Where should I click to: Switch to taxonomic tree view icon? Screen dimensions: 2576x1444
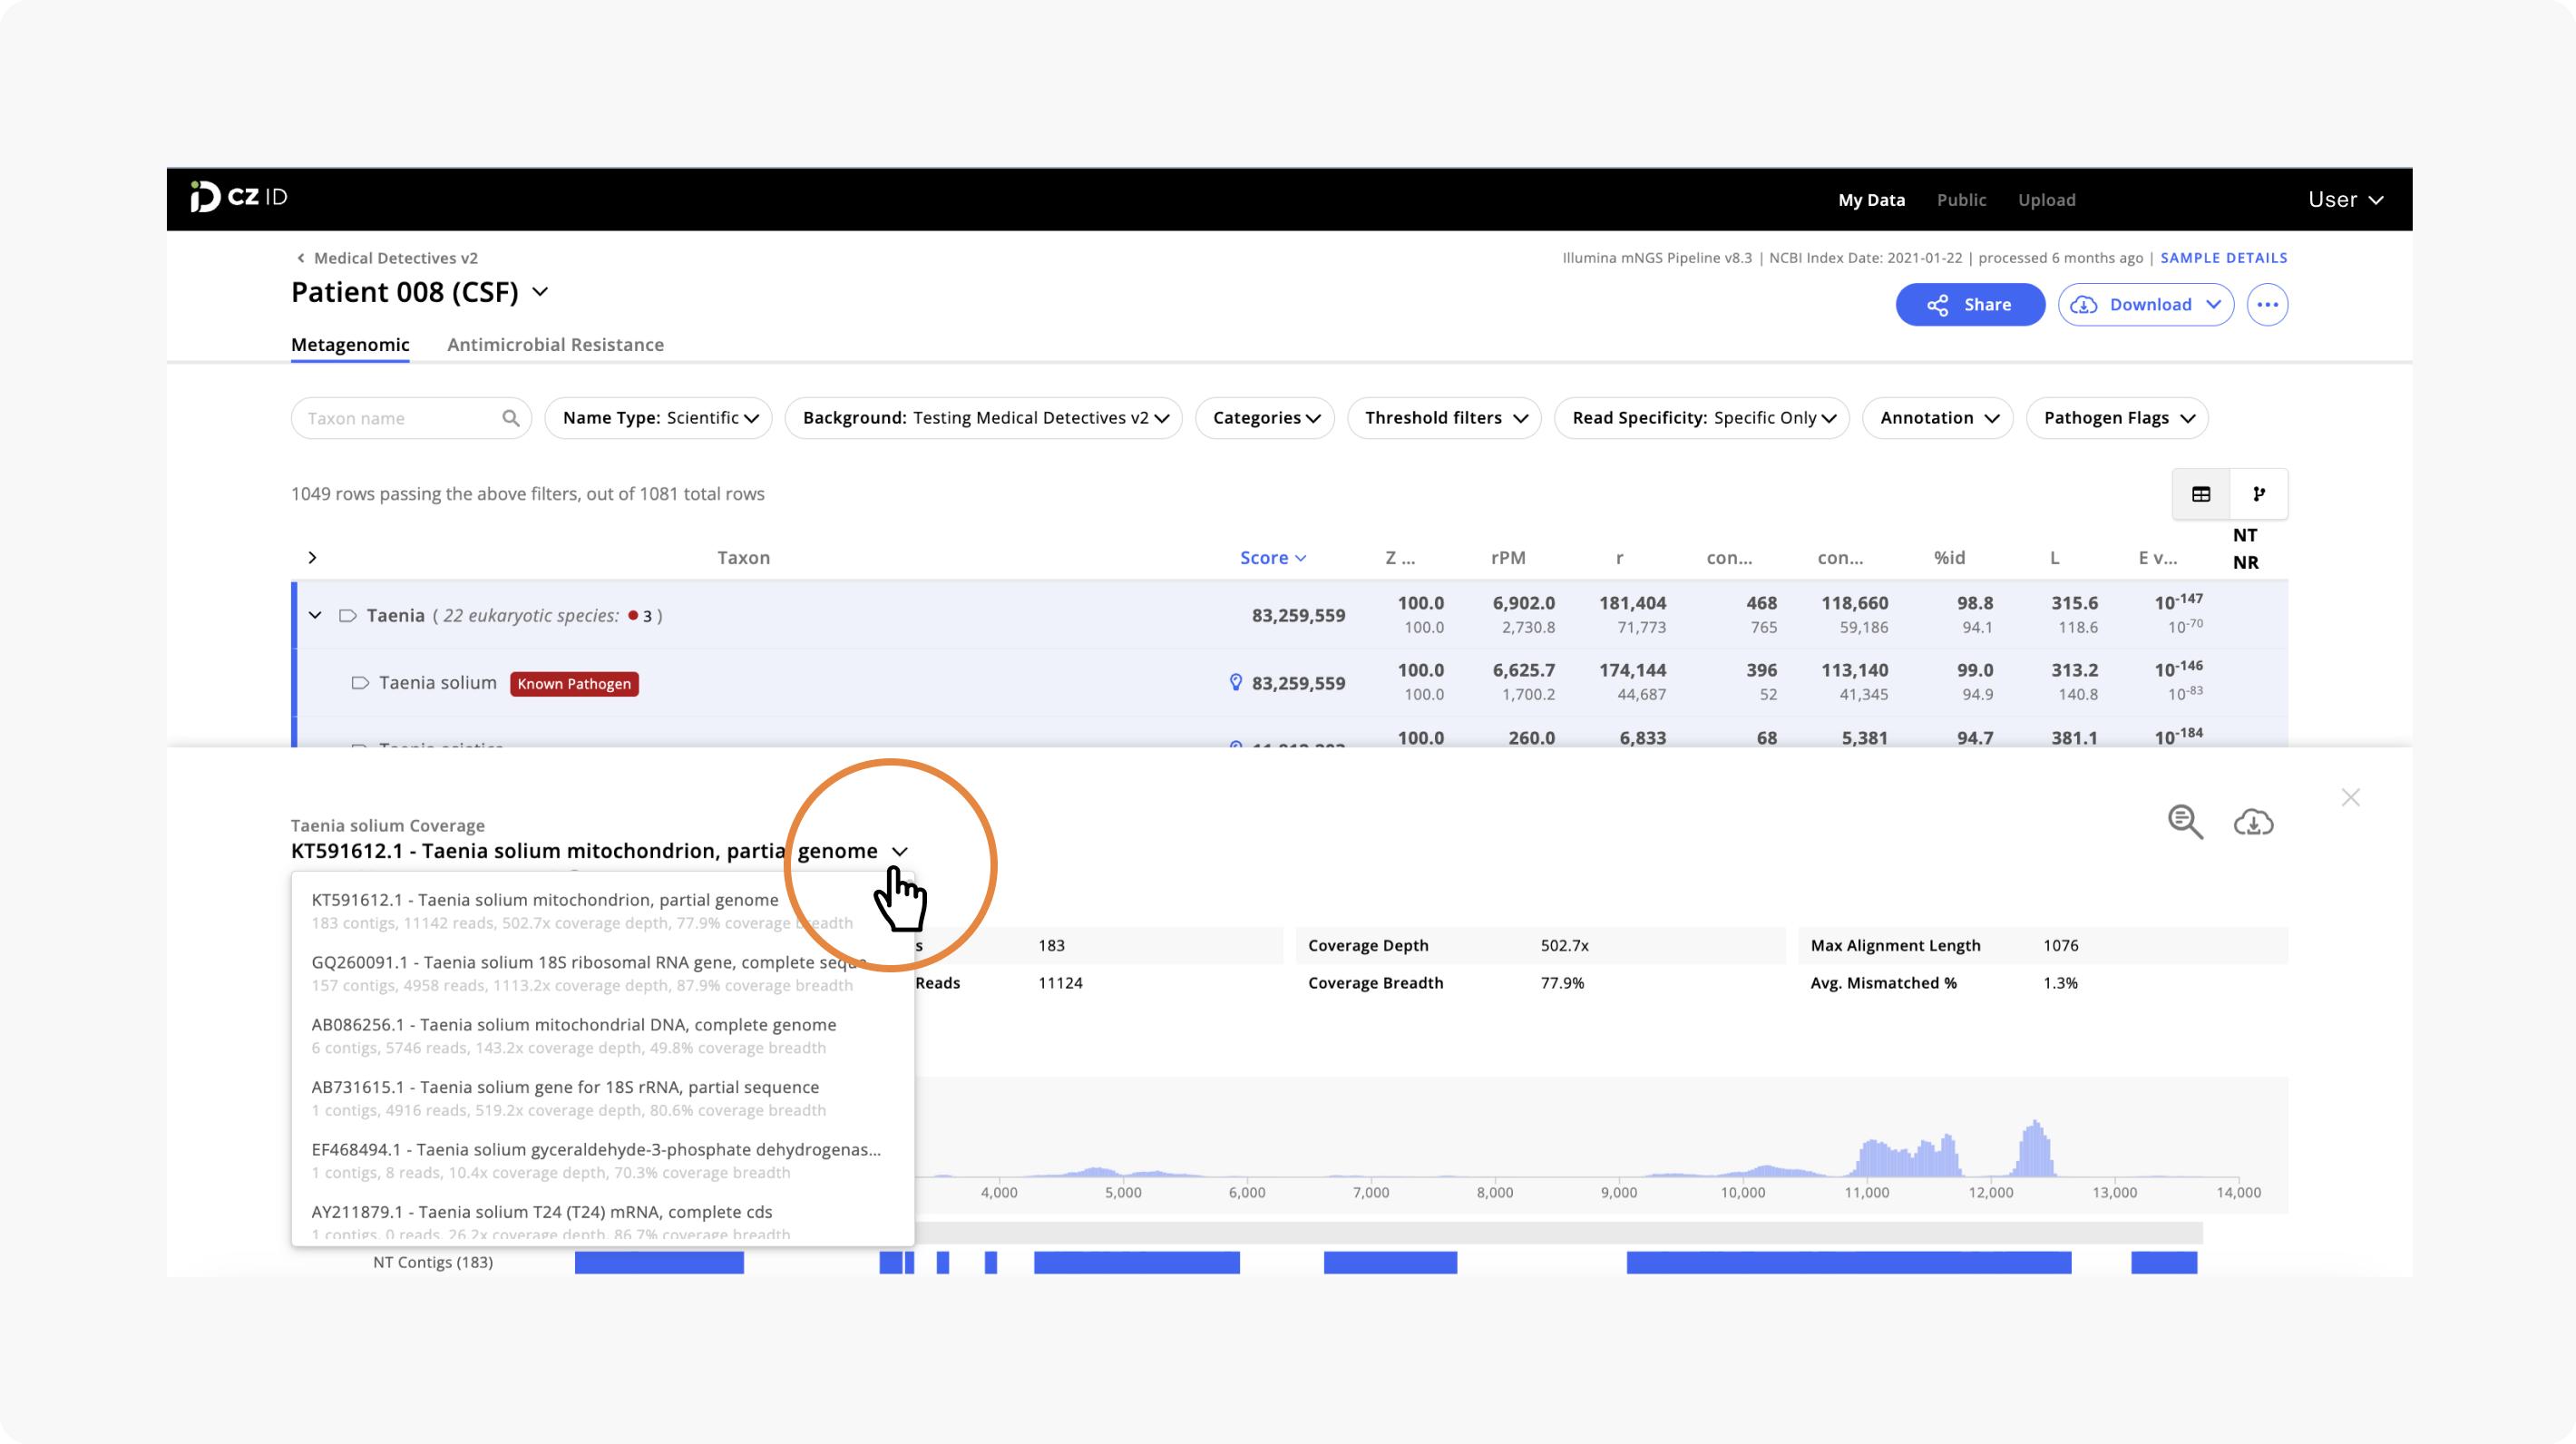(2259, 494)
